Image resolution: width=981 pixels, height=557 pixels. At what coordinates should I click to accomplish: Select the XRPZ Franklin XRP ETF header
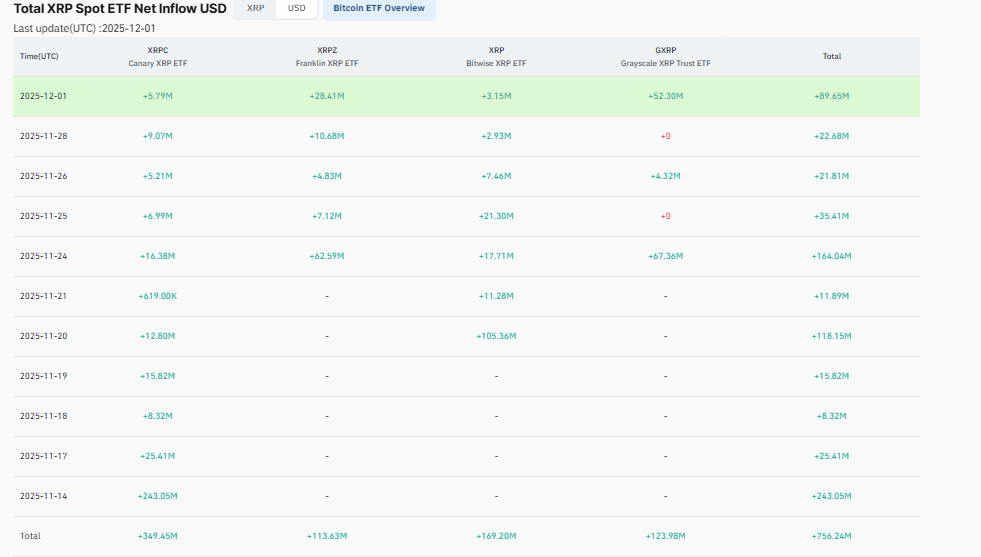327,56
